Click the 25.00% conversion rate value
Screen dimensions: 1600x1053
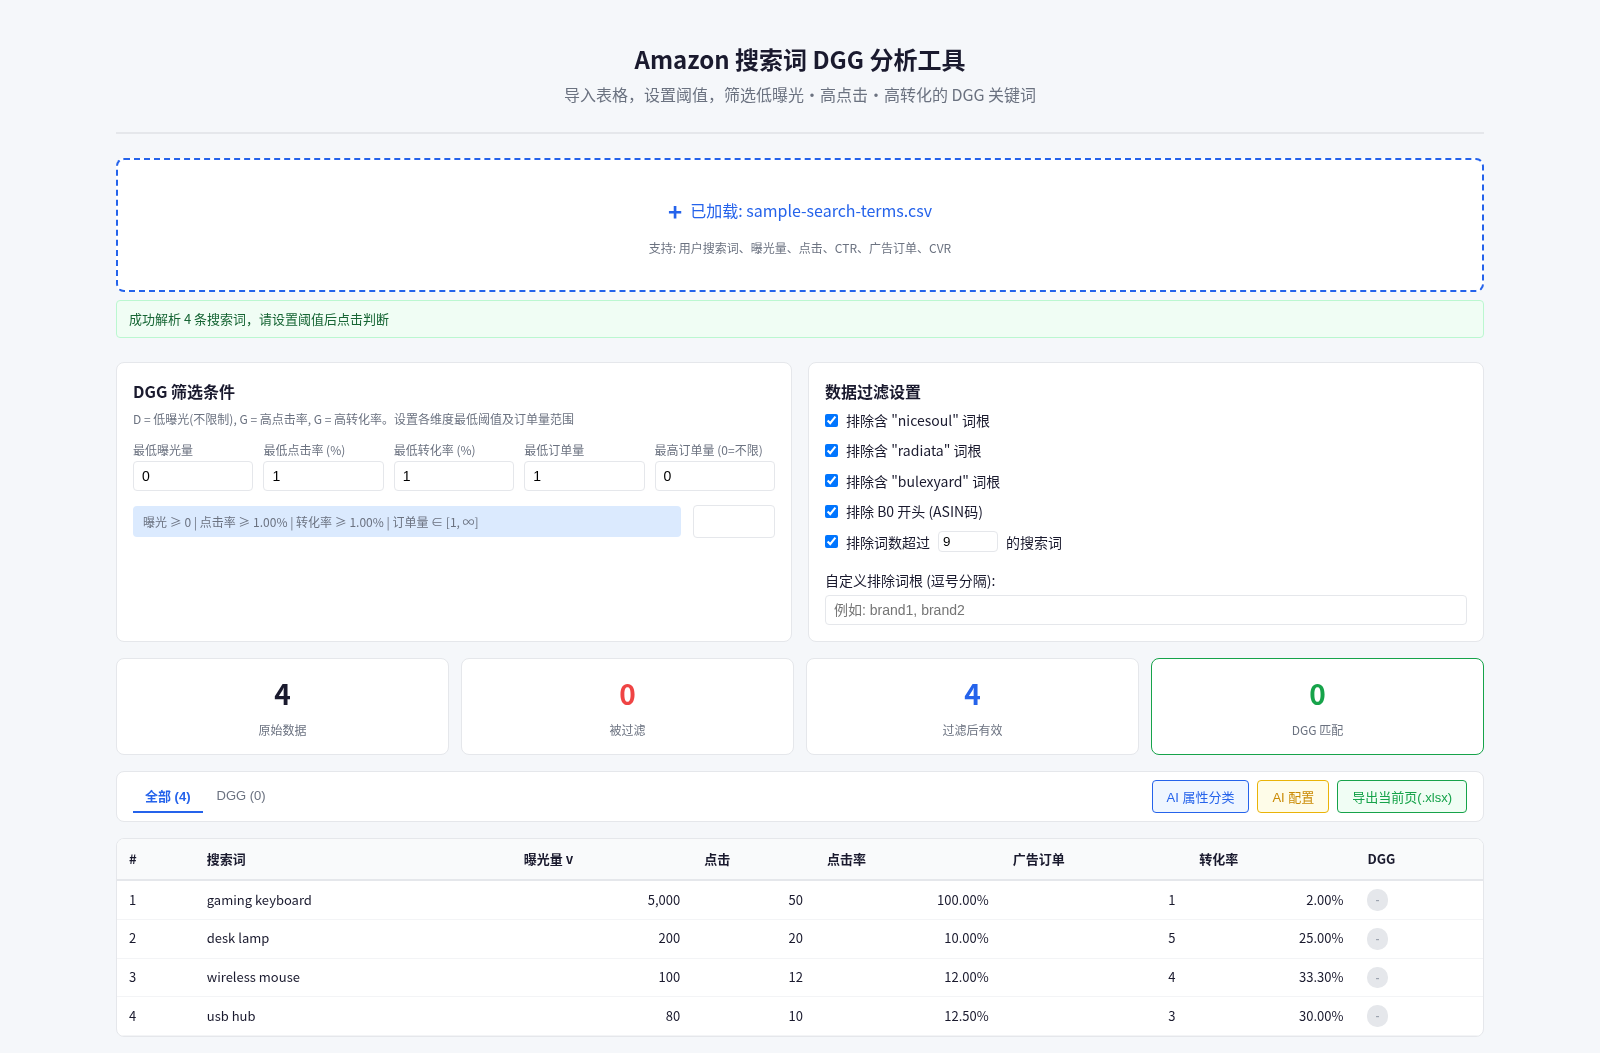(x=1321, y=939)
